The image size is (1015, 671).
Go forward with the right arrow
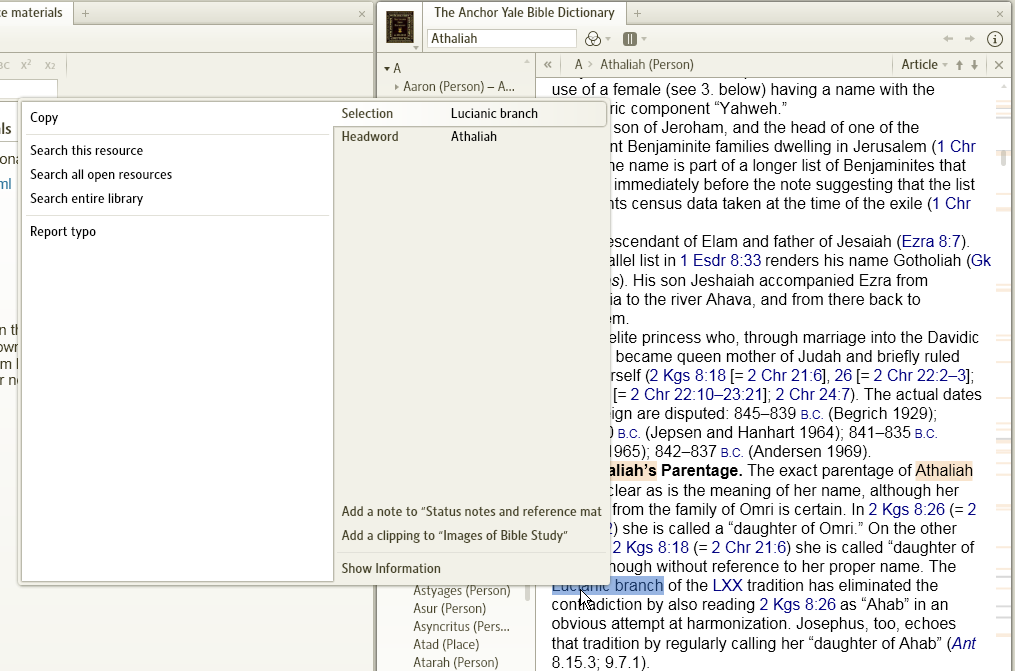click(x=970, y=39)
